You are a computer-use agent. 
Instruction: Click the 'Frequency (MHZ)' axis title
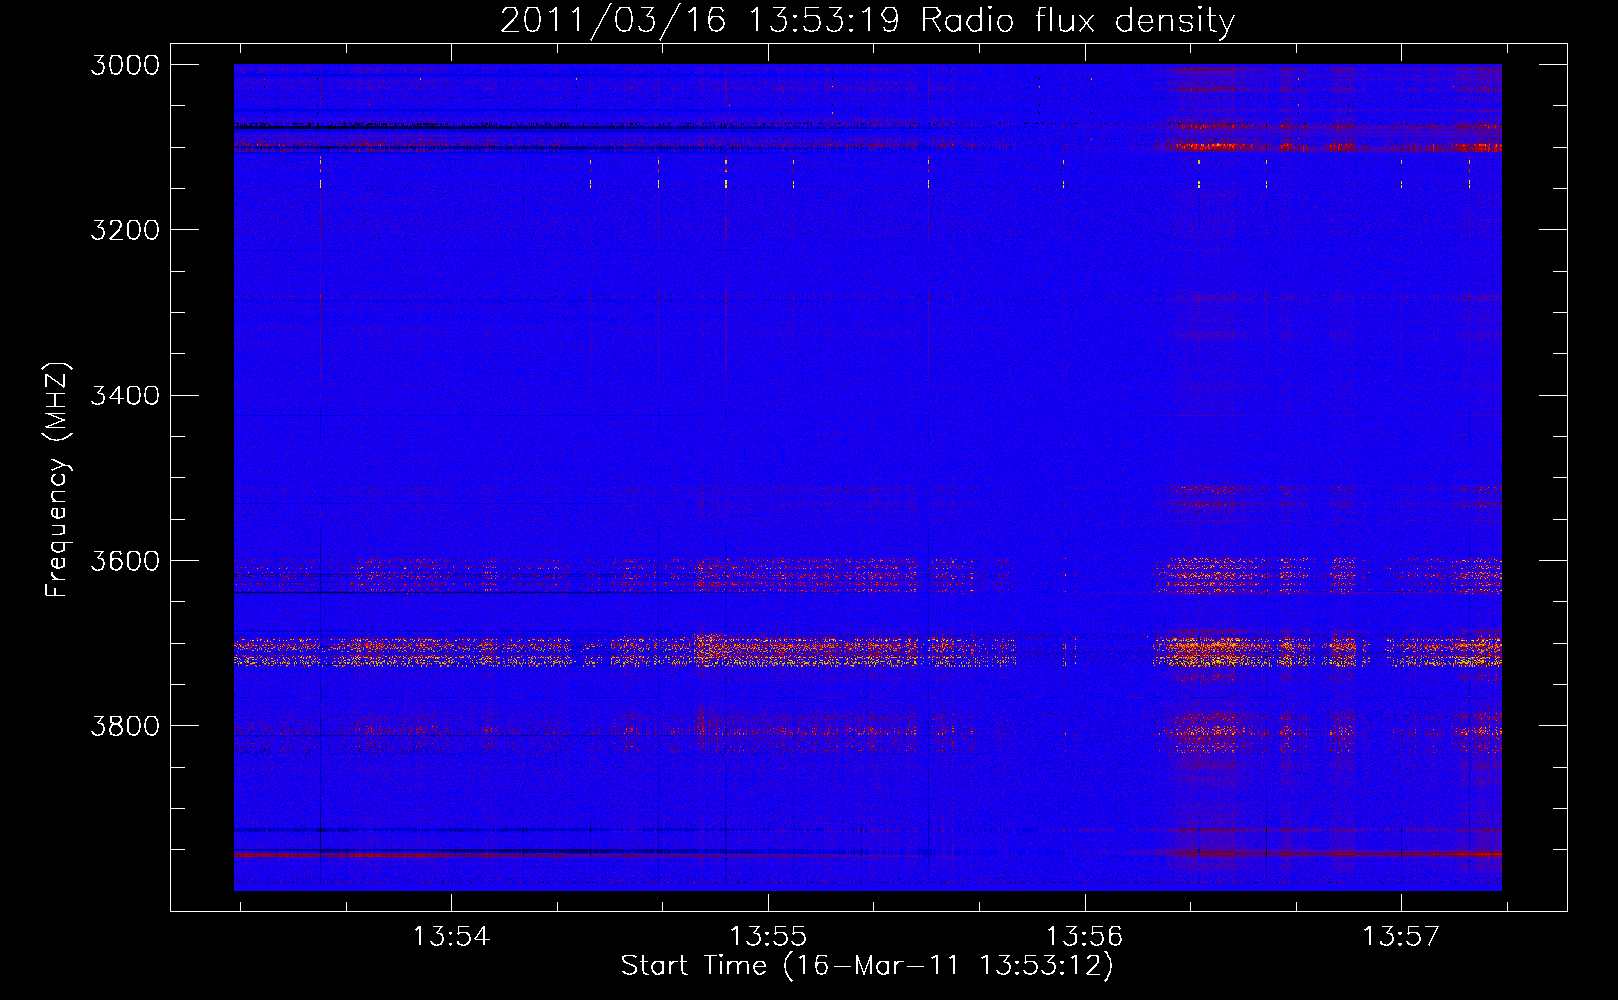click(x=58, y=480)
